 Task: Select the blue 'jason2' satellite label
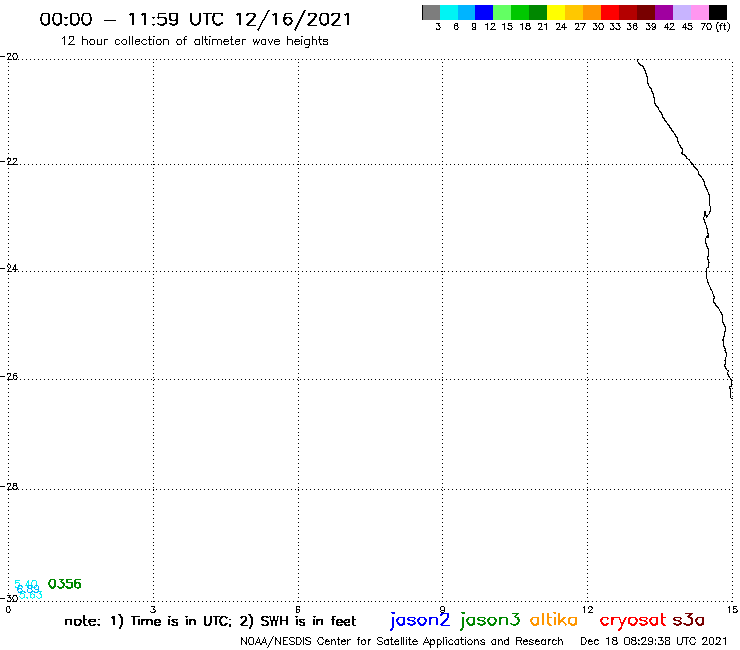tap(420, 620)
